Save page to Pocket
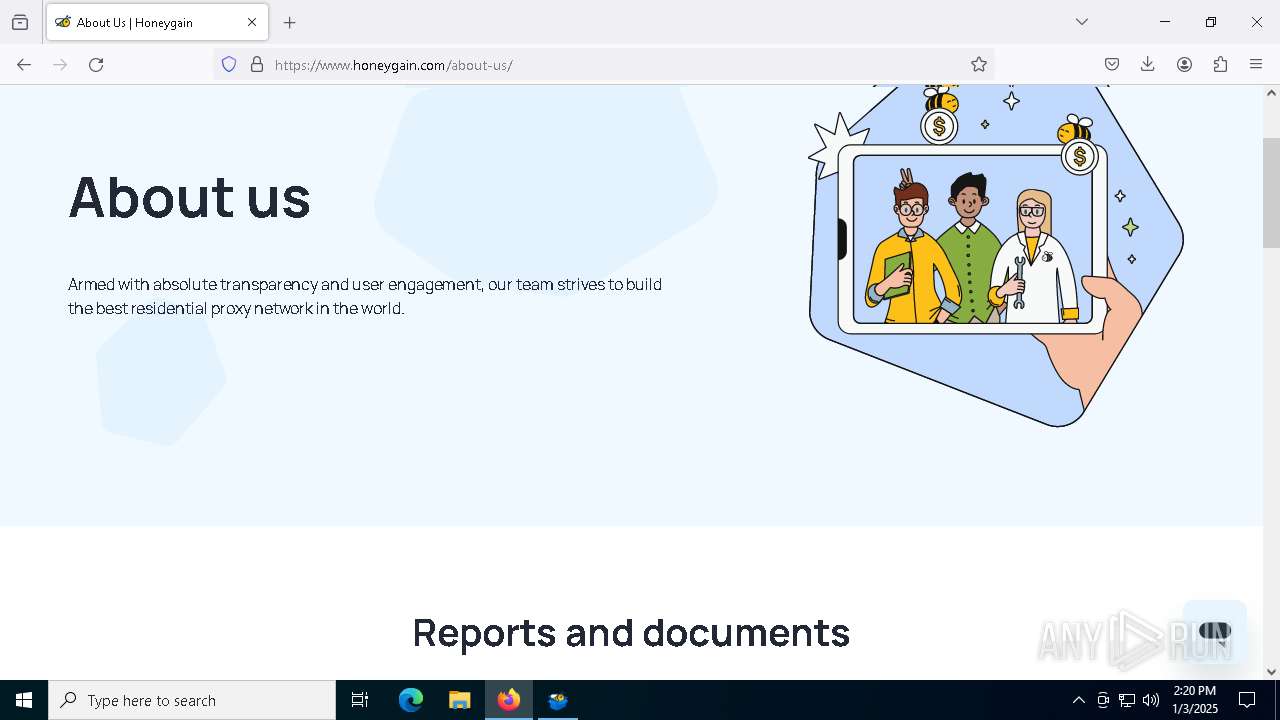 [x=1112, y=65]
